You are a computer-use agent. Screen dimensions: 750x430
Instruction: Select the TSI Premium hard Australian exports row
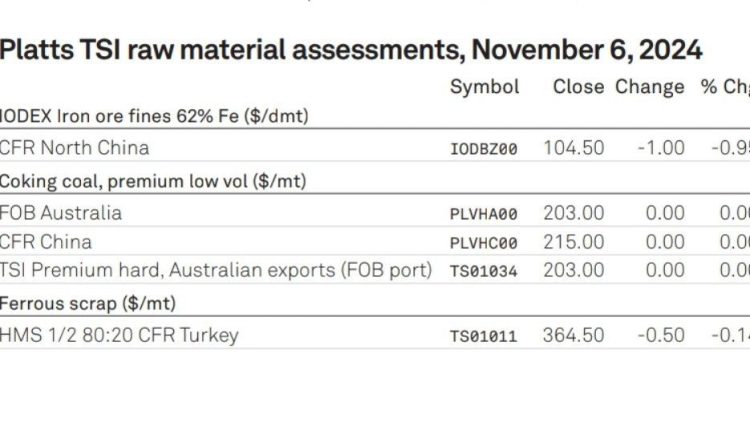(x=375, y=270)
